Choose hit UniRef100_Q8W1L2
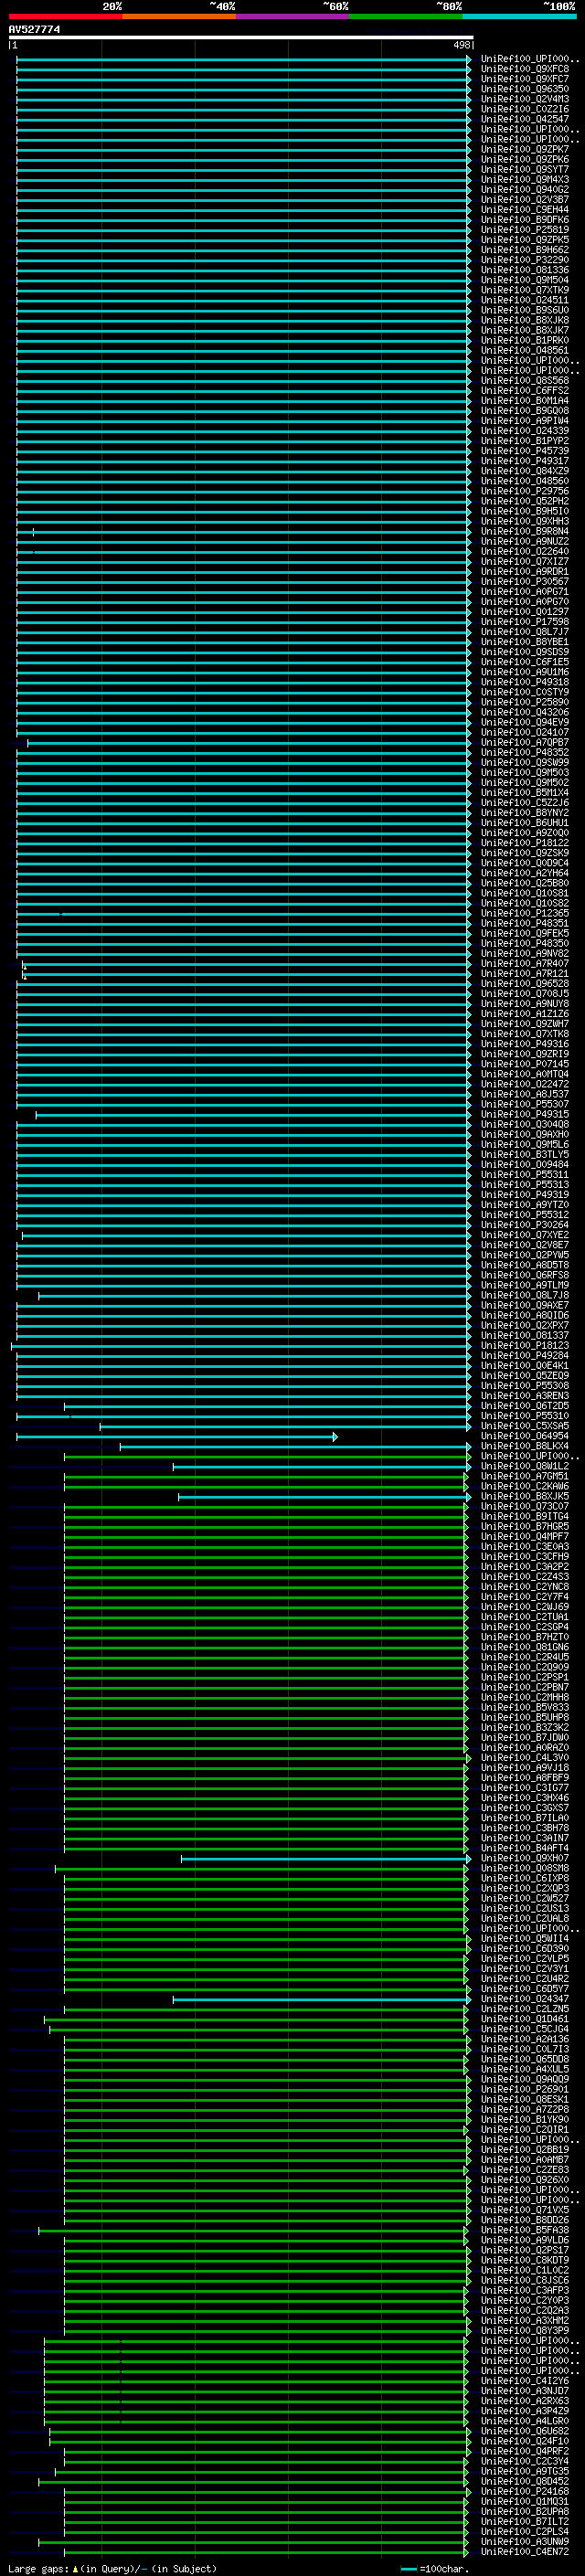Viewport: 585px width, 2576px height. [x=525, y=1466]
